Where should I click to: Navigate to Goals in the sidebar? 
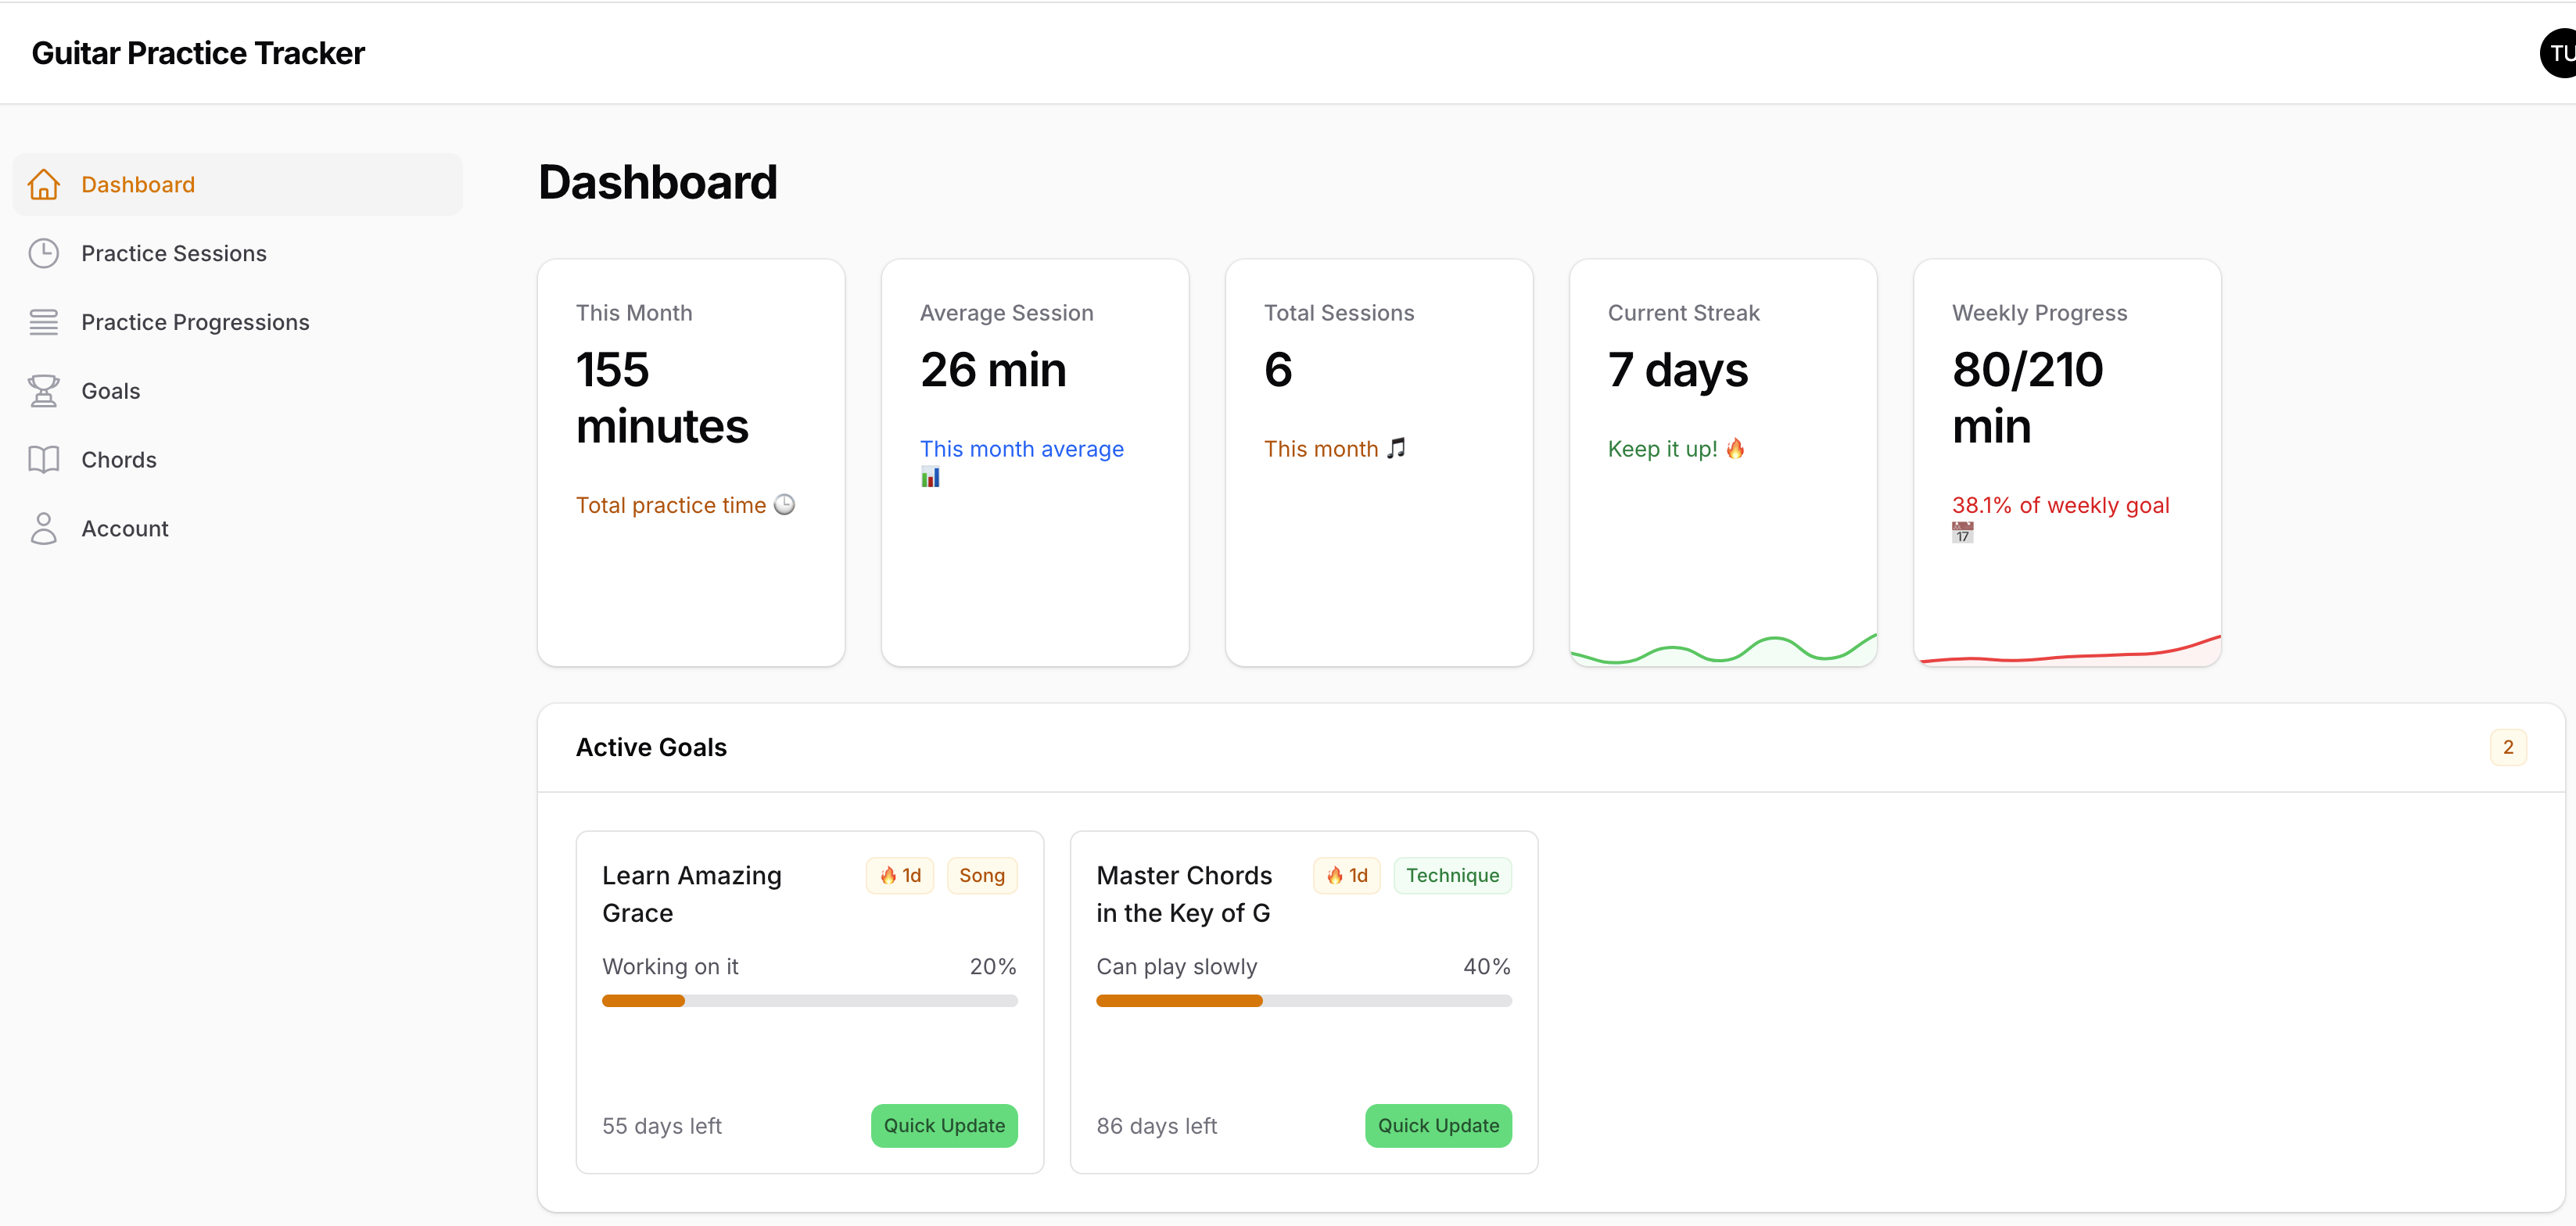[x=111, y=390]
